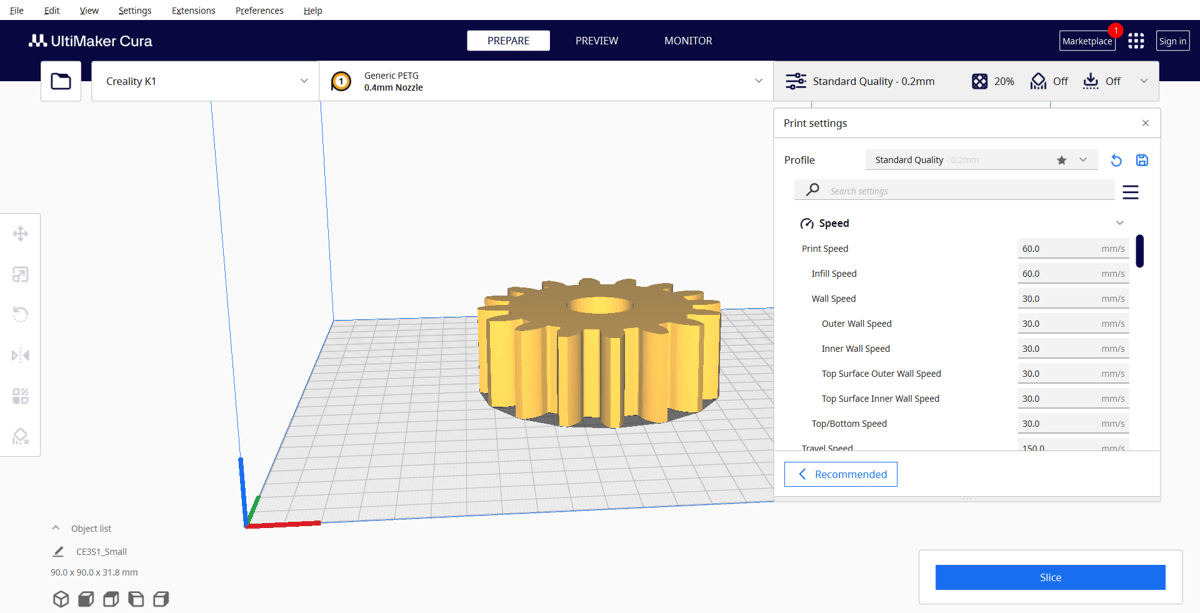Edit the Wall Speed value
This screenshot has height=613, width=1200.
coord(1073,298)
